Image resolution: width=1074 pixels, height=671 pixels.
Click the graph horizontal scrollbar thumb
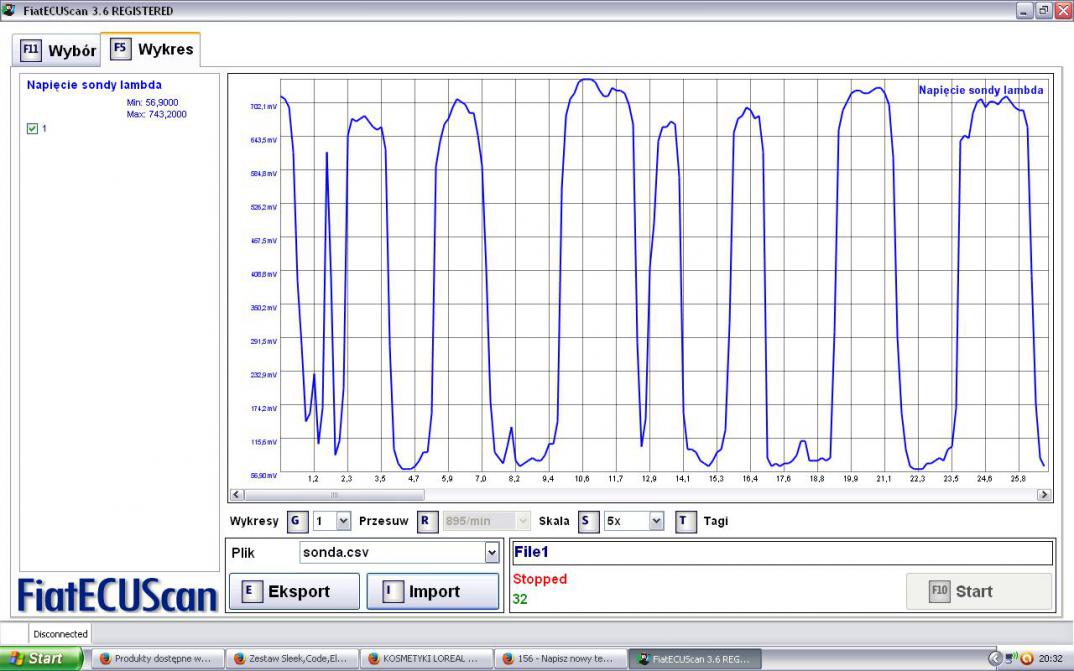(334, 494)
